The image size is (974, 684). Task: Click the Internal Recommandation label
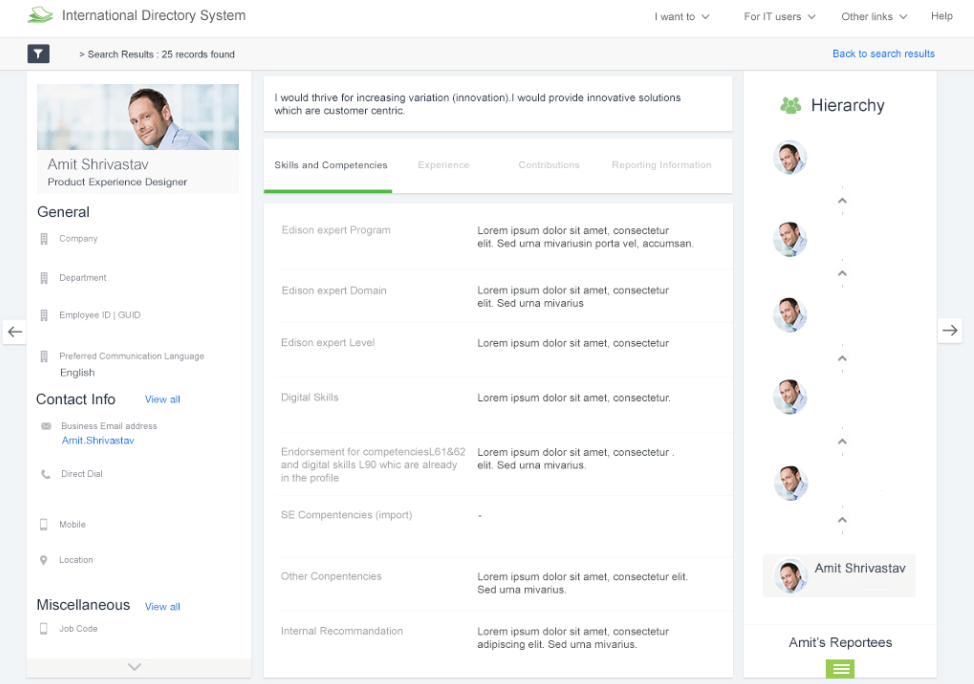(342, 631)
